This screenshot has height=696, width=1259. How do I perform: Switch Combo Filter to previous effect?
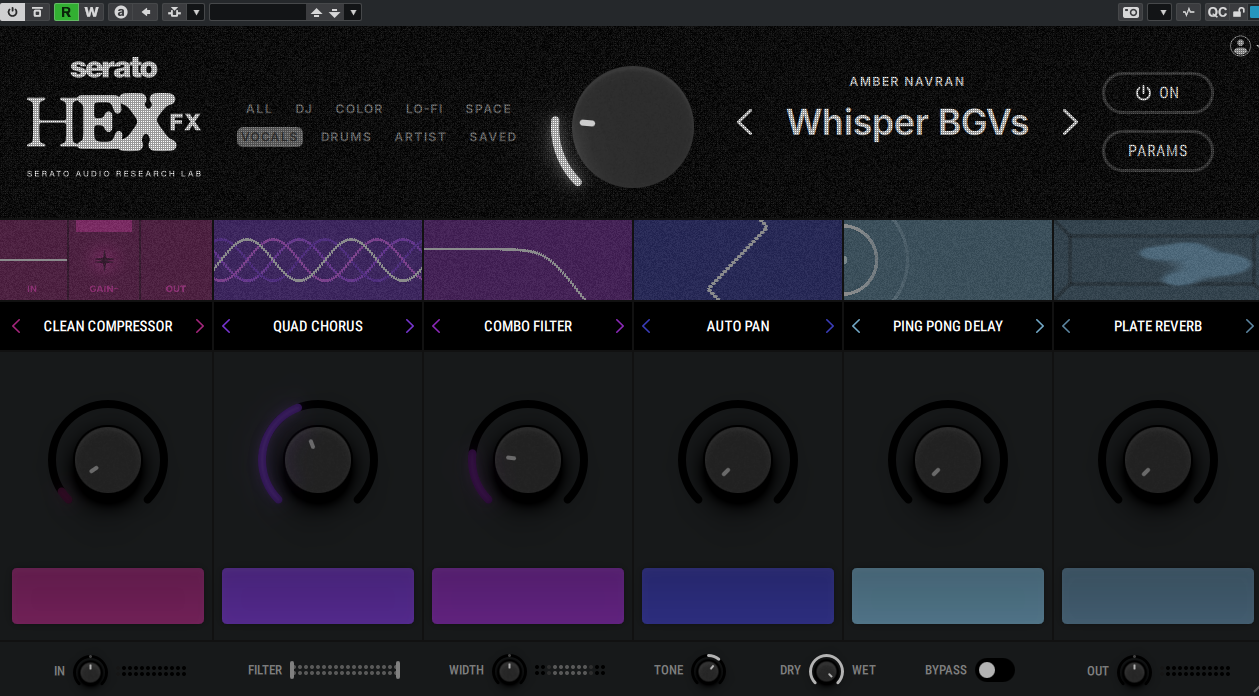[x=436, y=326]
